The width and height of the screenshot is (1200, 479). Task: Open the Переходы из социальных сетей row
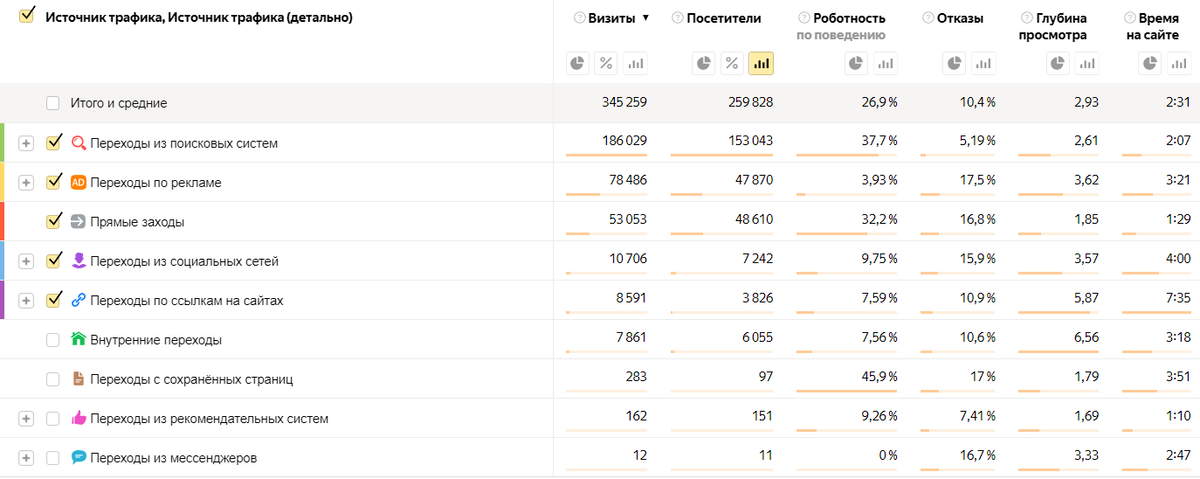(26, 261)
